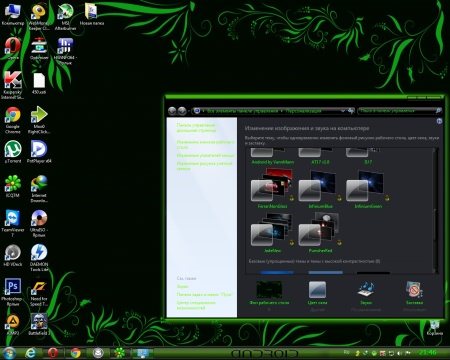This screenshot has width=450, height=360.
Task: Click the taskbar clock
Action: coord(427,353)
